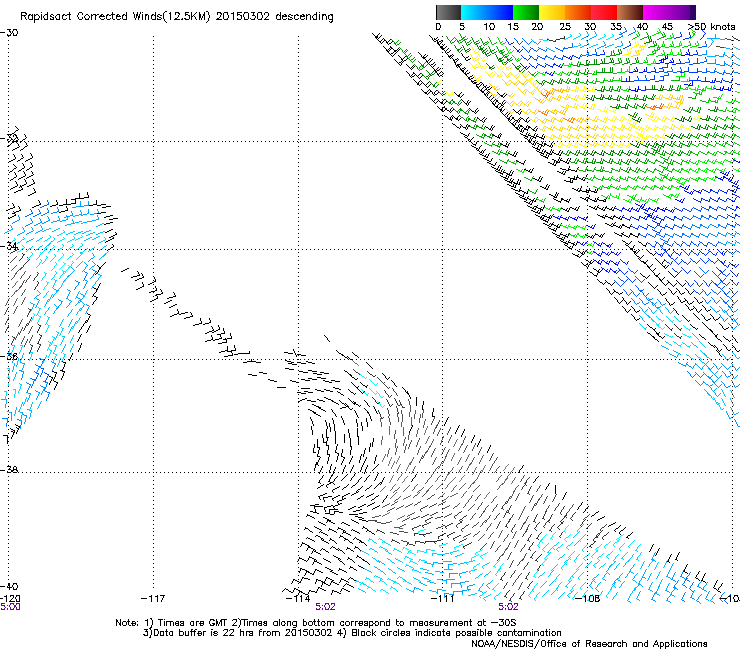This screenshot has height=650, width=740.
Task: Click the brown 35-40 knots color band
Action: click(x=630, y=12)
